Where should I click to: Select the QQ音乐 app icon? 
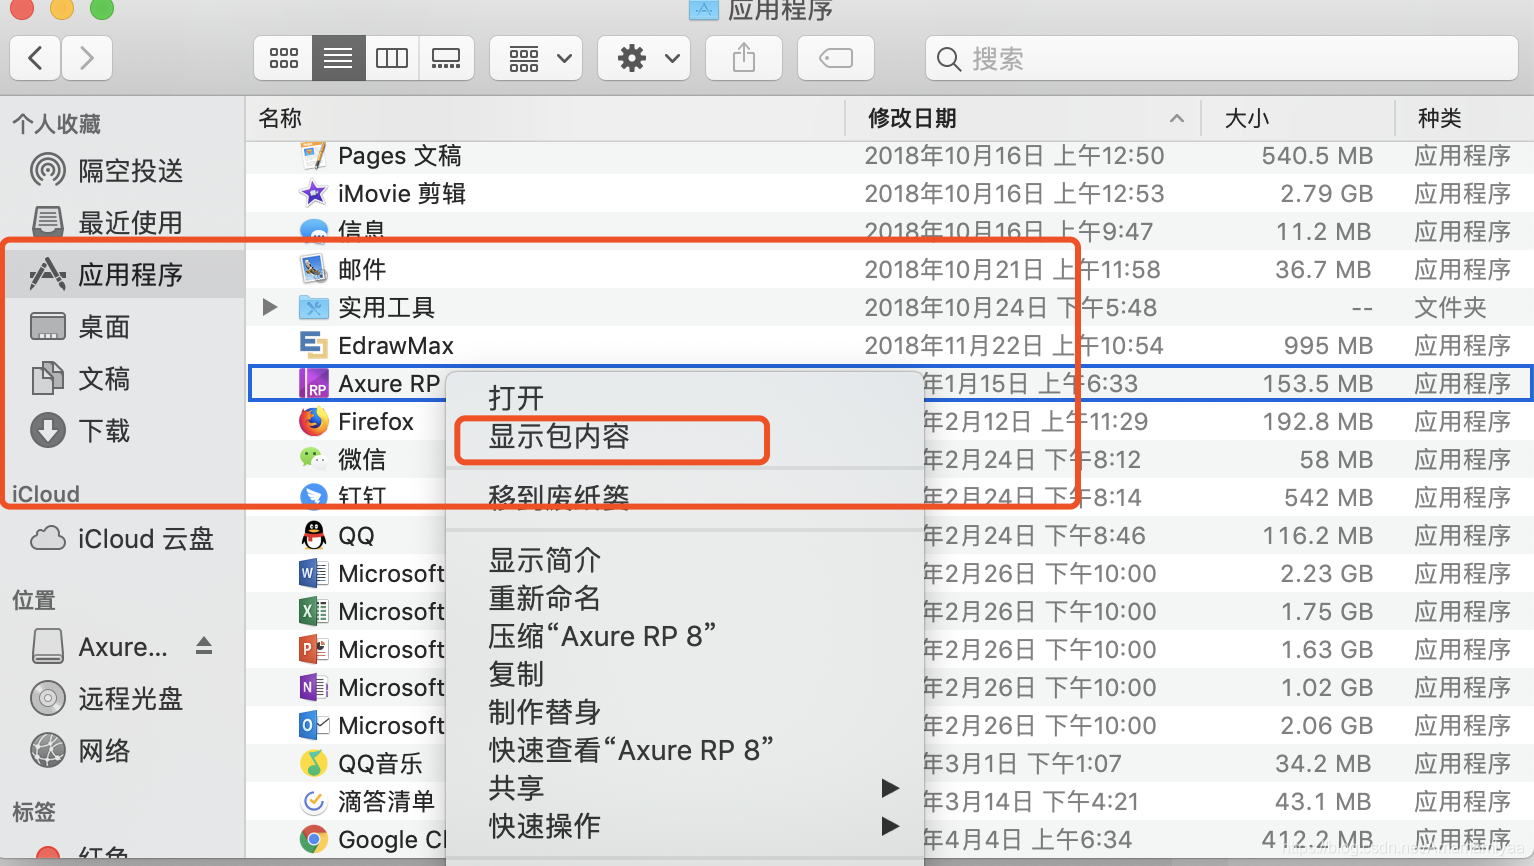[314, 763]
